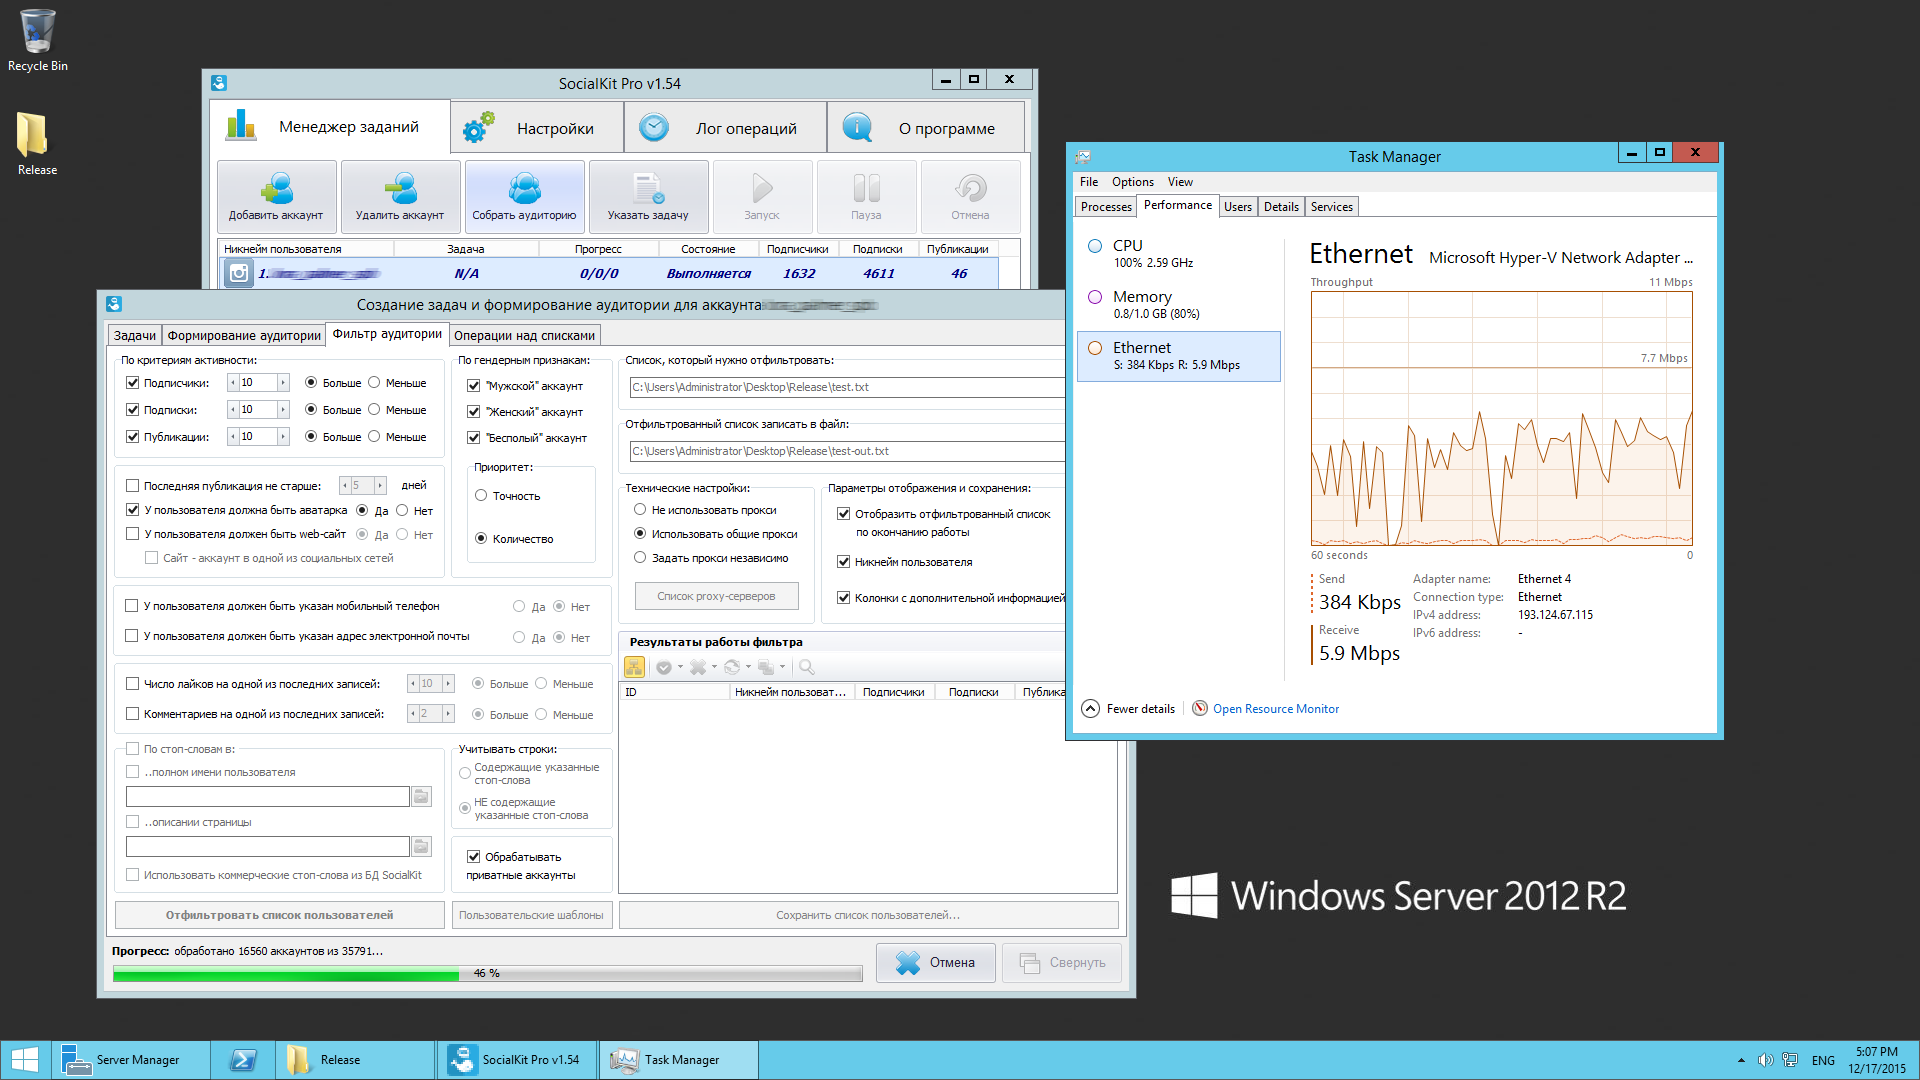Image resolution: width=1920 pixels, height=1080 pixels.
Task: Enable 'Последняя публикация не старше' checkbox
Action: tap(132, 485)
